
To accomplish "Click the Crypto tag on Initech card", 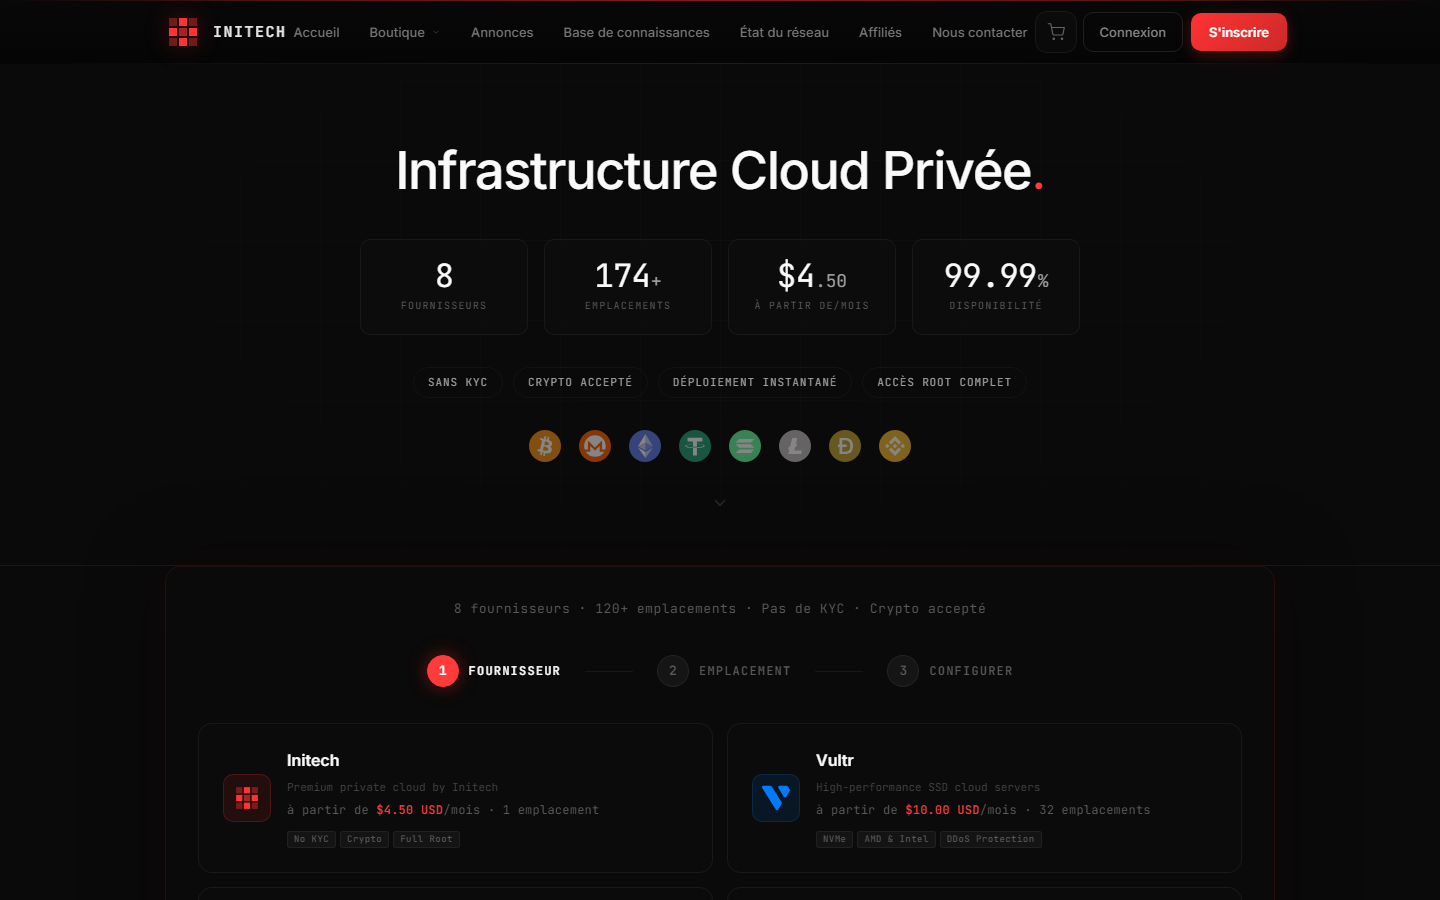I will point(364,839).
